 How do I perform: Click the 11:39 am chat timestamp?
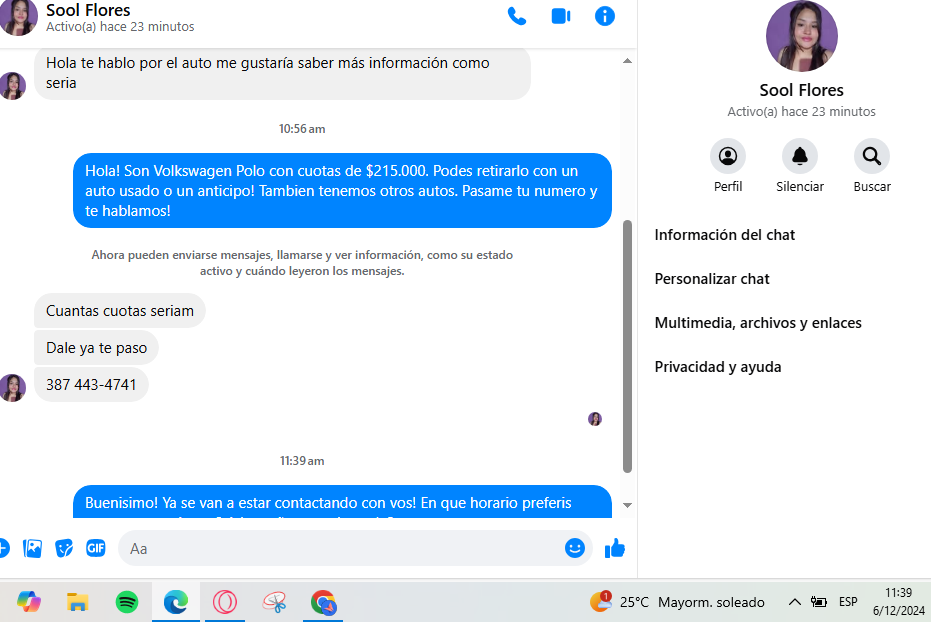pos(302,461)
